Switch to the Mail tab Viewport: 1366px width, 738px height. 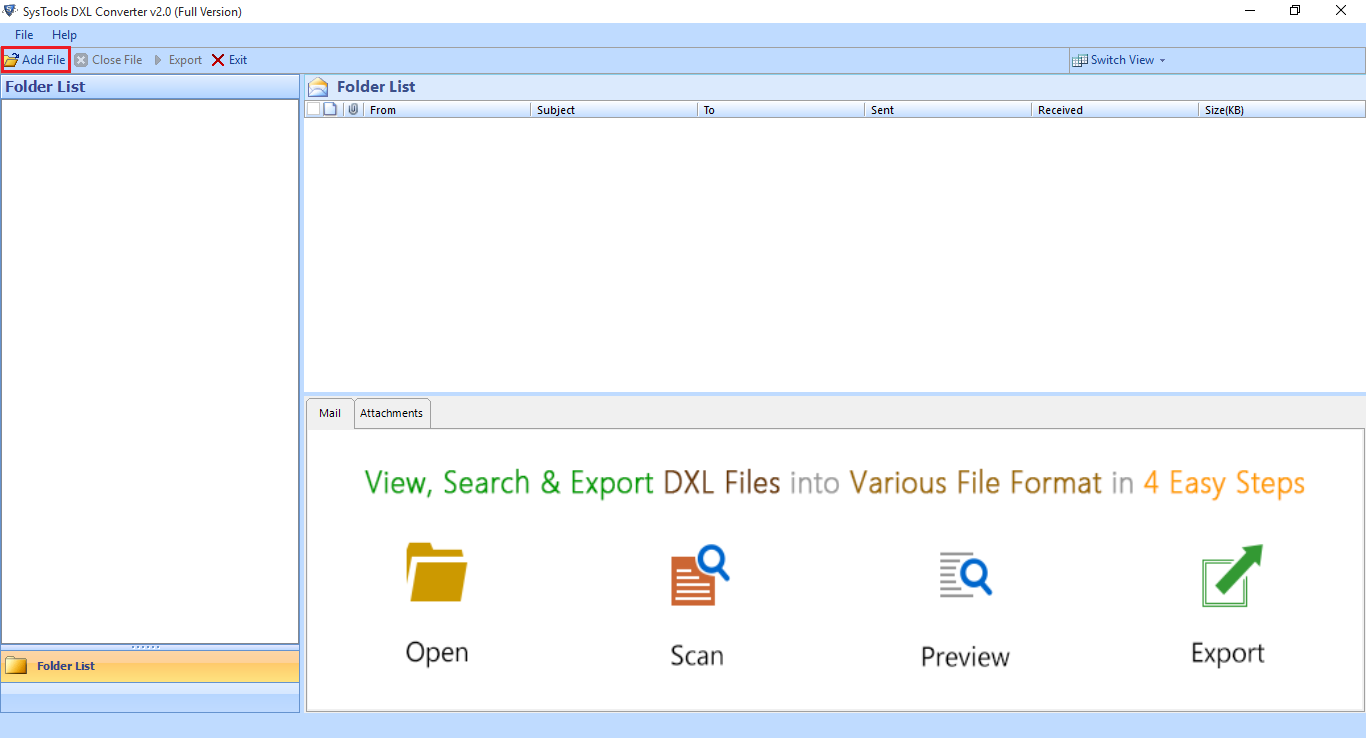click(x=330, y=413)
